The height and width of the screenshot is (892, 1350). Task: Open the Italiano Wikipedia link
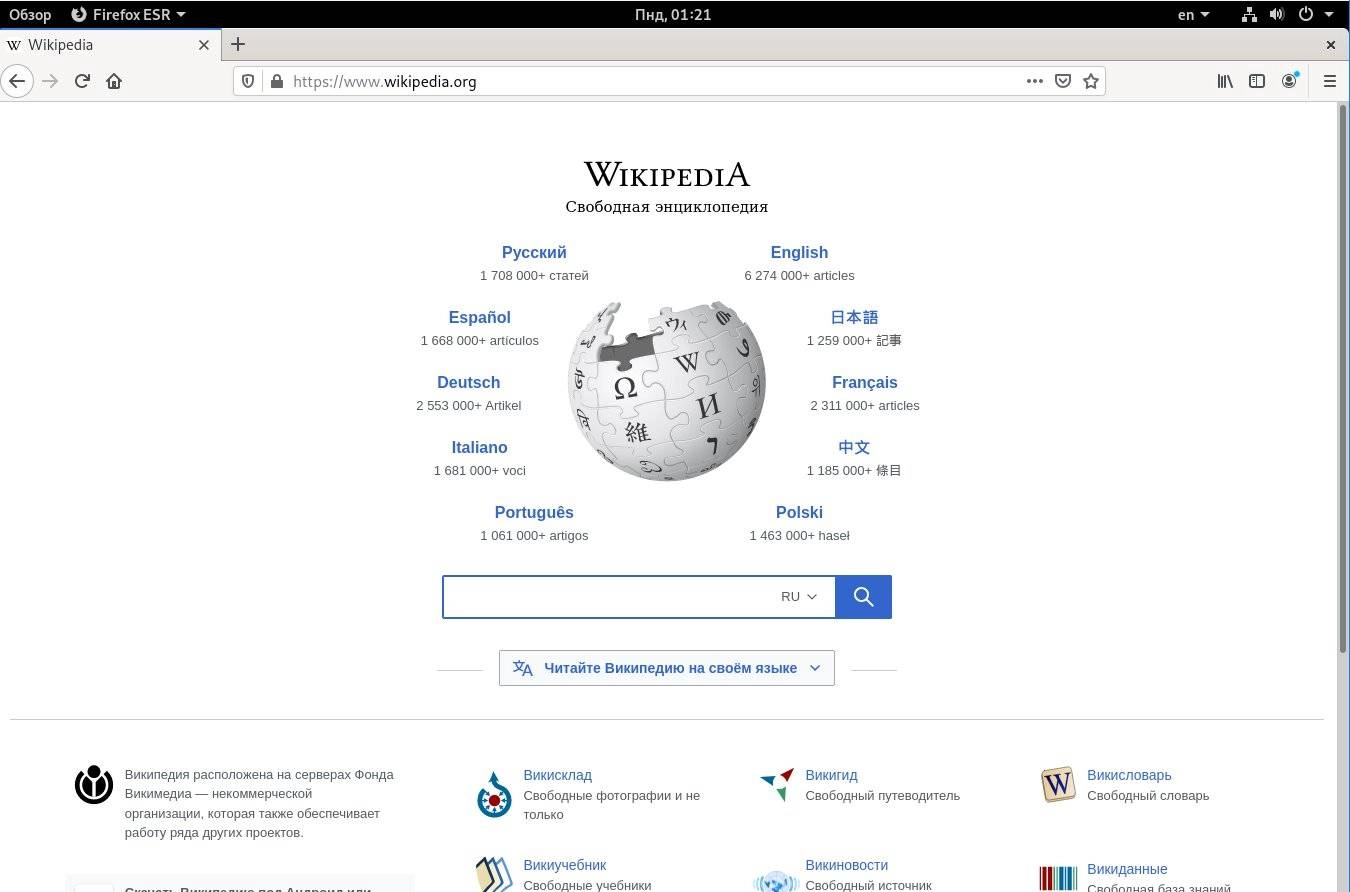pyautogui.click(x=479, y=448)
